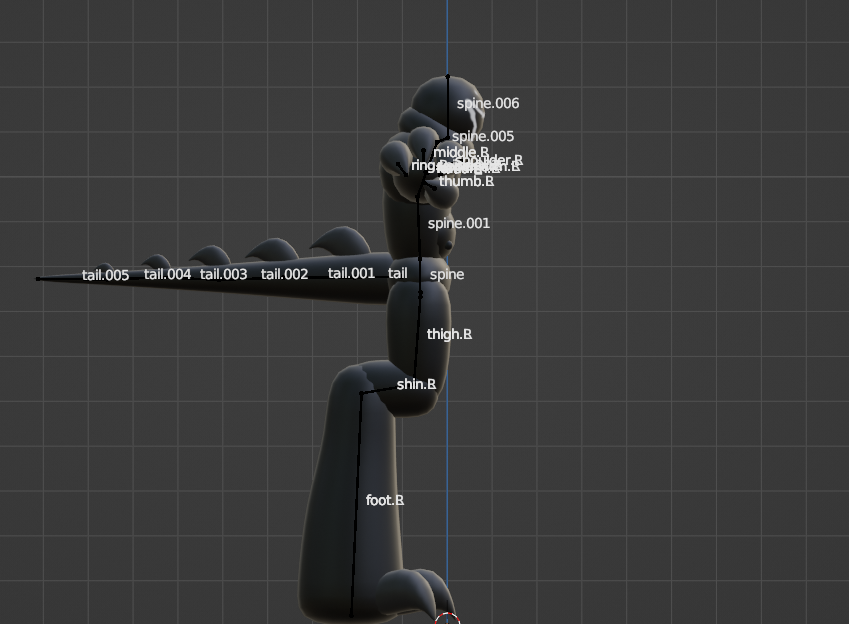Image resolution: width=849 pixels, height=624 pixels.
Task: Click the tail.004 bone label
Action: click(x=167, y=275)
